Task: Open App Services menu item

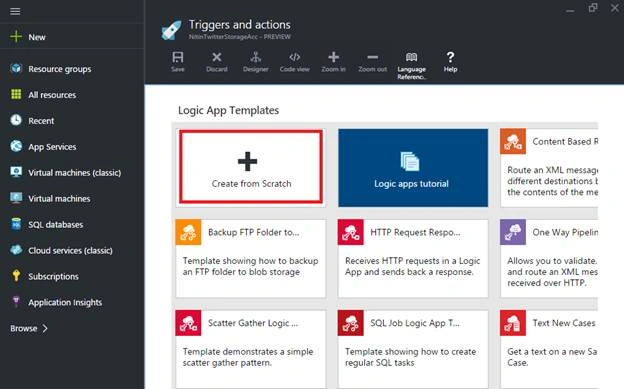Action: pos(52,147)
